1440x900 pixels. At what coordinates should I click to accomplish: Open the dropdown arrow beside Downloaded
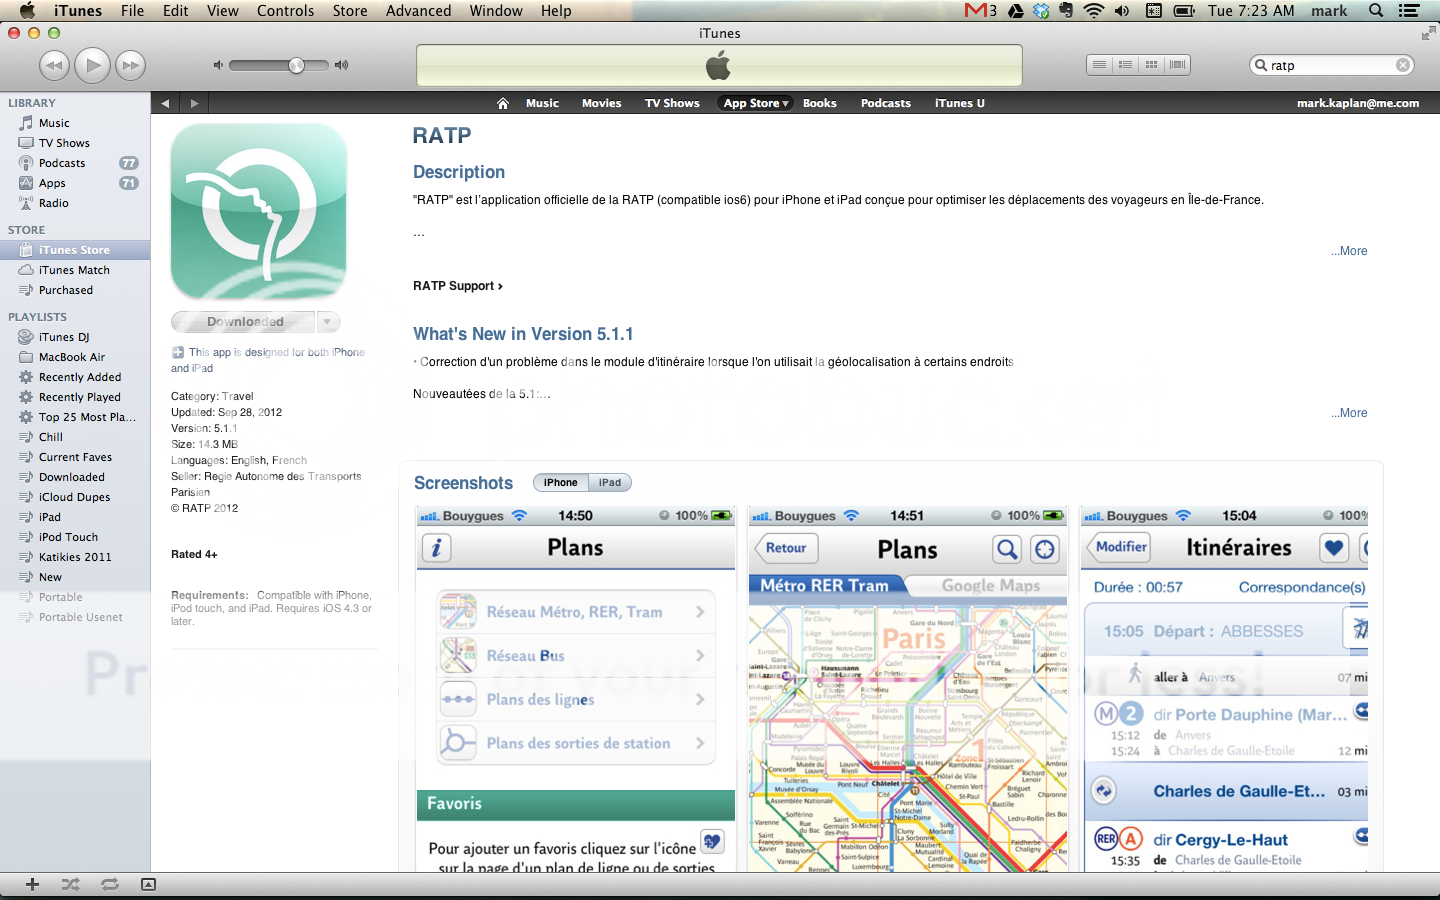tap(328, 322)
